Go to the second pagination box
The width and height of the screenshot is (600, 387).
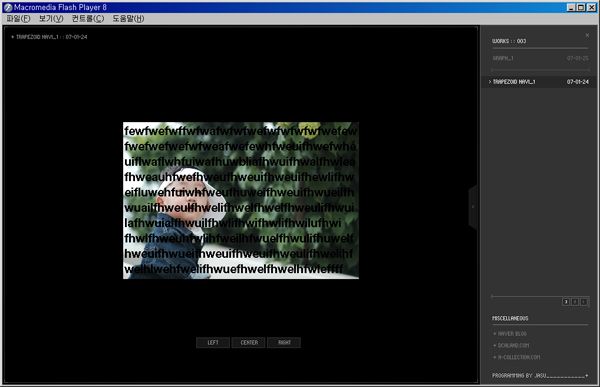[575, 302]
